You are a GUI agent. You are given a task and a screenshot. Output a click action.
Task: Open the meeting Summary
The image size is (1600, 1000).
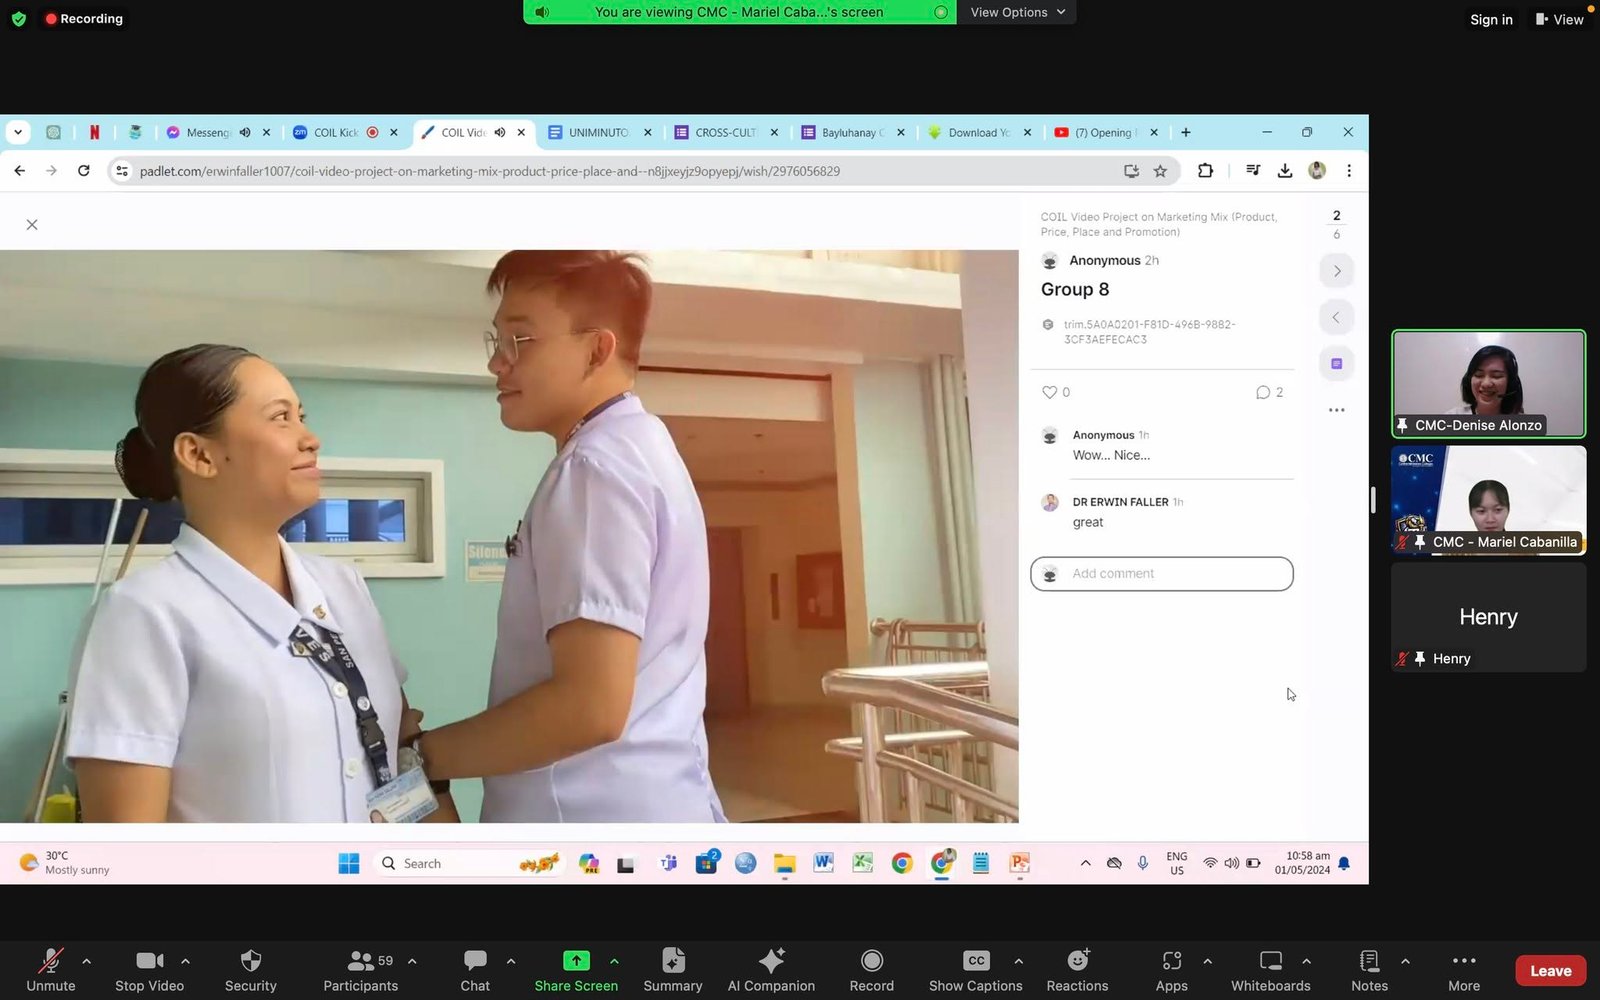673,970
